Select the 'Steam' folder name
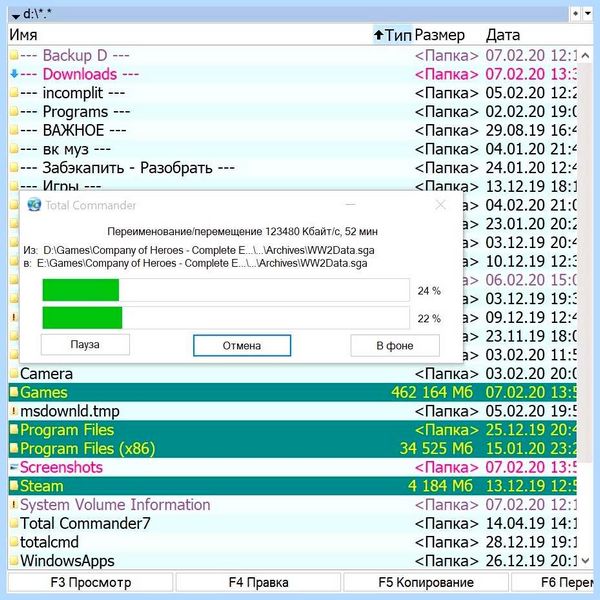 (41, 486)
